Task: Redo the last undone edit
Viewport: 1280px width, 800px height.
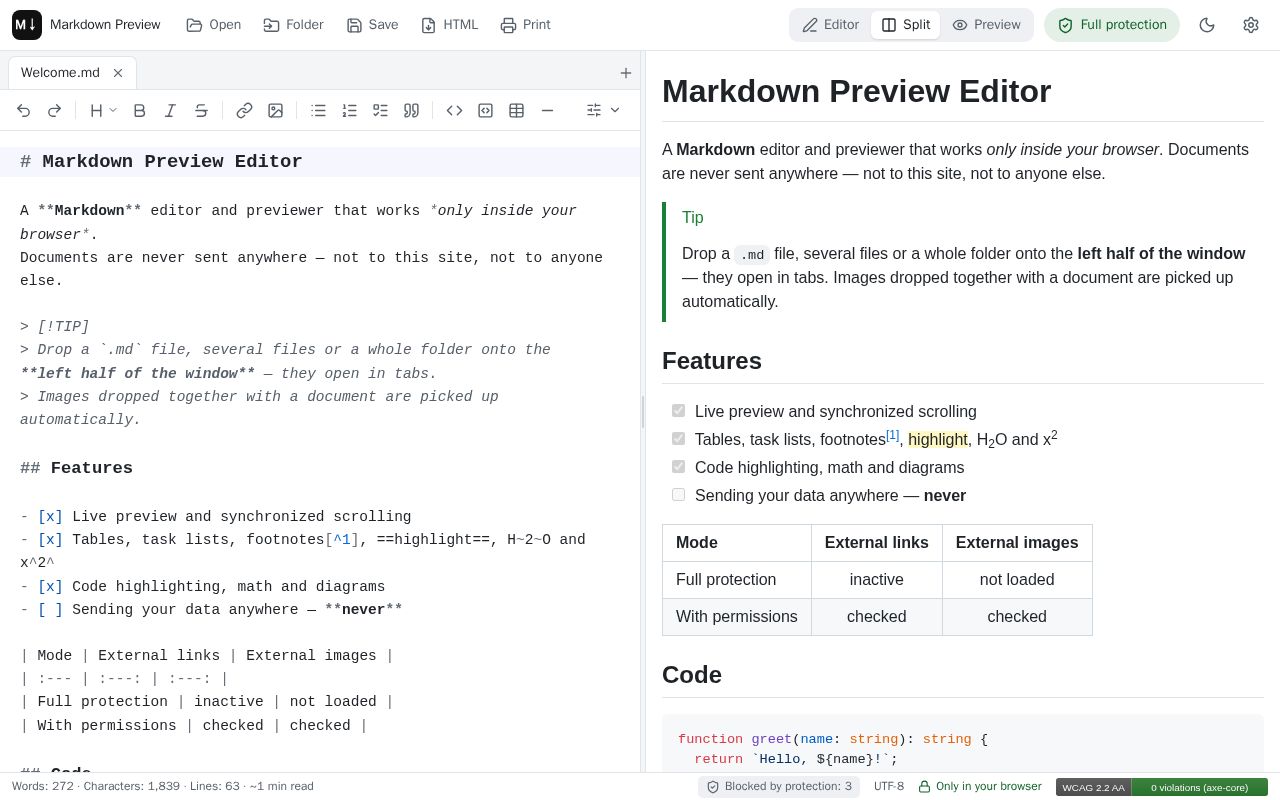Action: 55,111
